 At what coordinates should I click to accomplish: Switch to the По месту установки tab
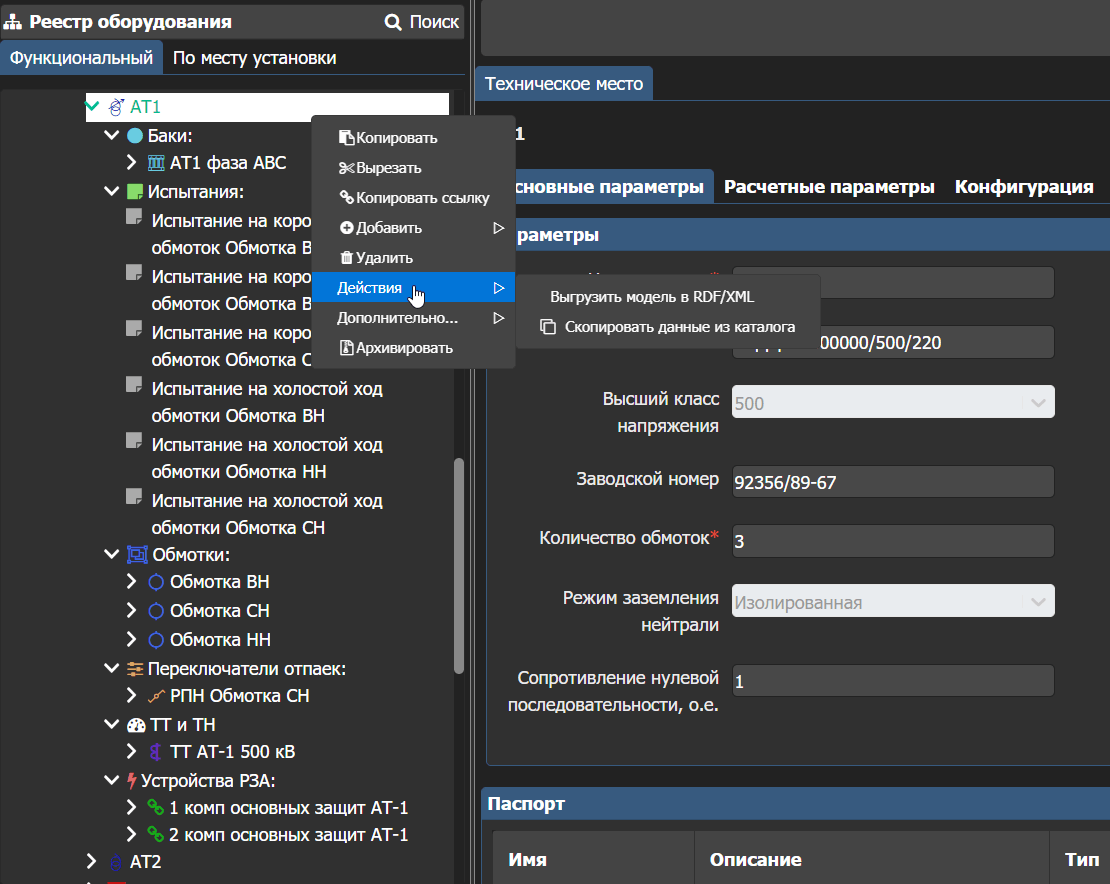[254, 58]
